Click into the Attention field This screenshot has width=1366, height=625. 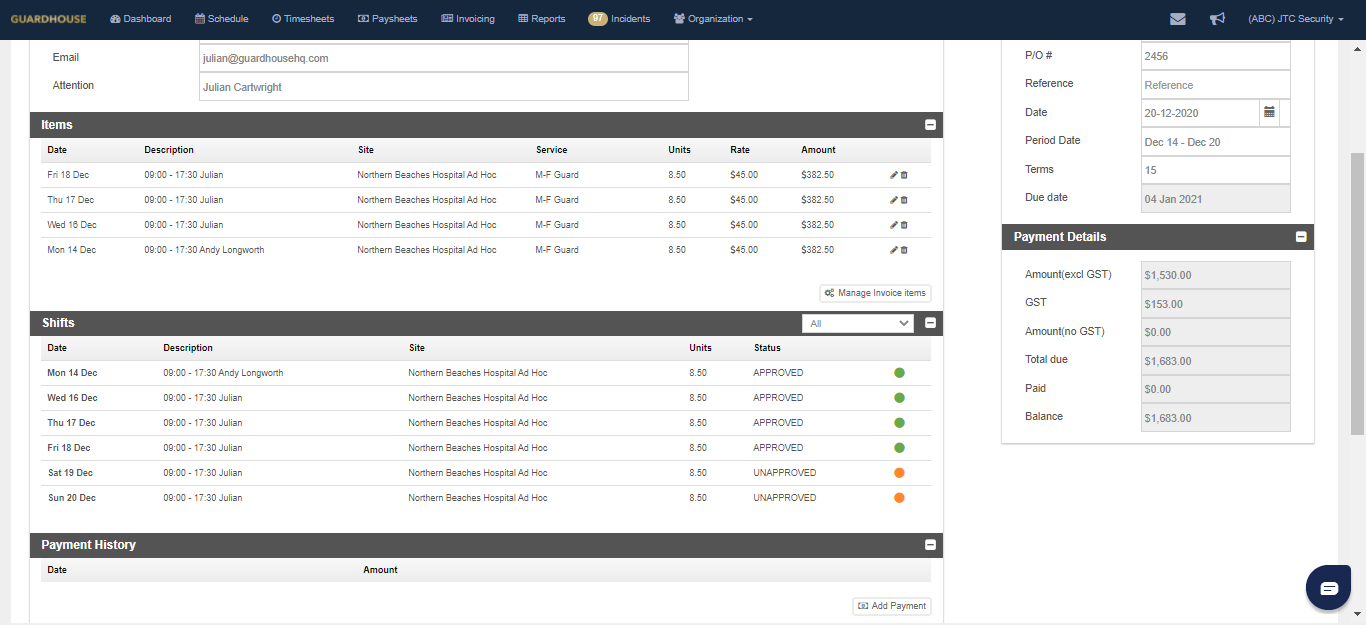[444, 87]
